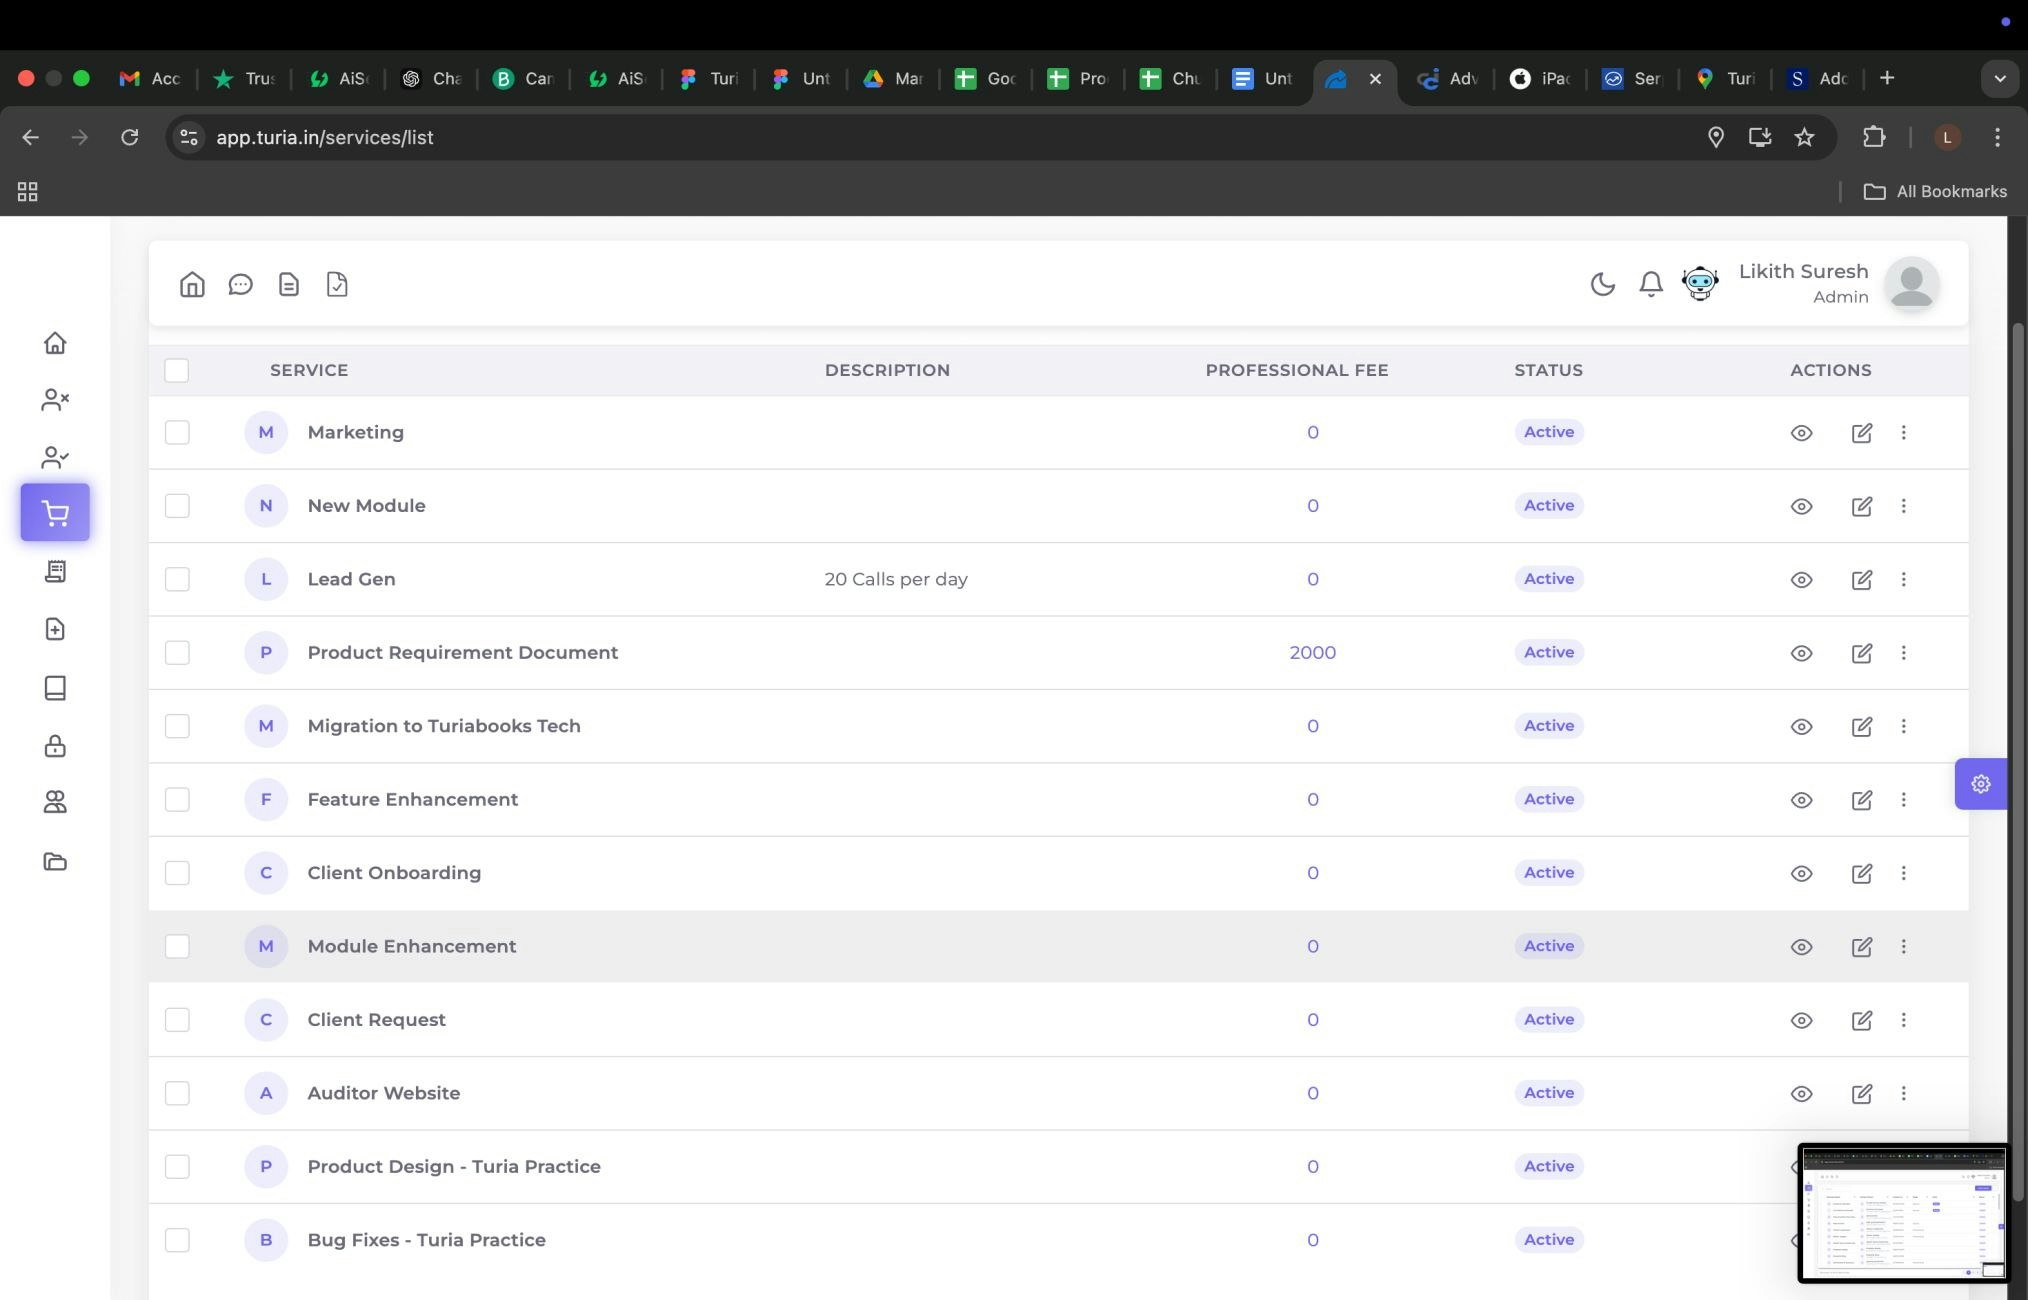Edit the New Module service
Viewport: 2028px width, 1300px height.
[x=1861, y=506]
